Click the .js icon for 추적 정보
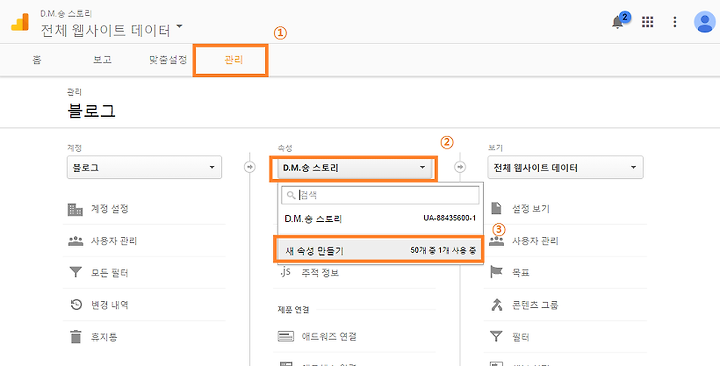720x366 pixels. click(x=285, y=272)
